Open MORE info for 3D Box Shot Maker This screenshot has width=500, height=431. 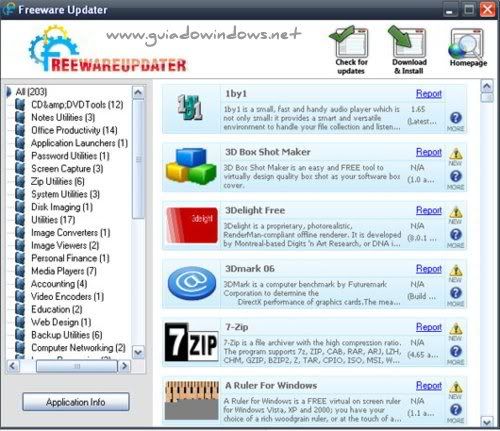[x=456, y=180]
